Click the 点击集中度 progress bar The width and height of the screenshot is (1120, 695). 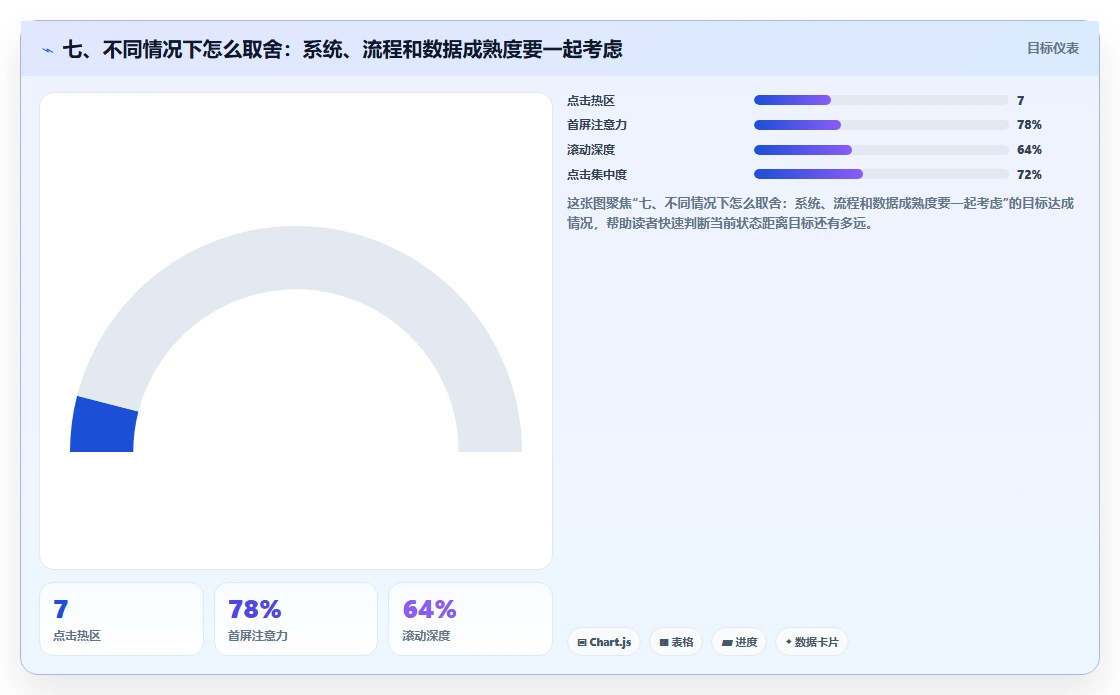[881, 174]
